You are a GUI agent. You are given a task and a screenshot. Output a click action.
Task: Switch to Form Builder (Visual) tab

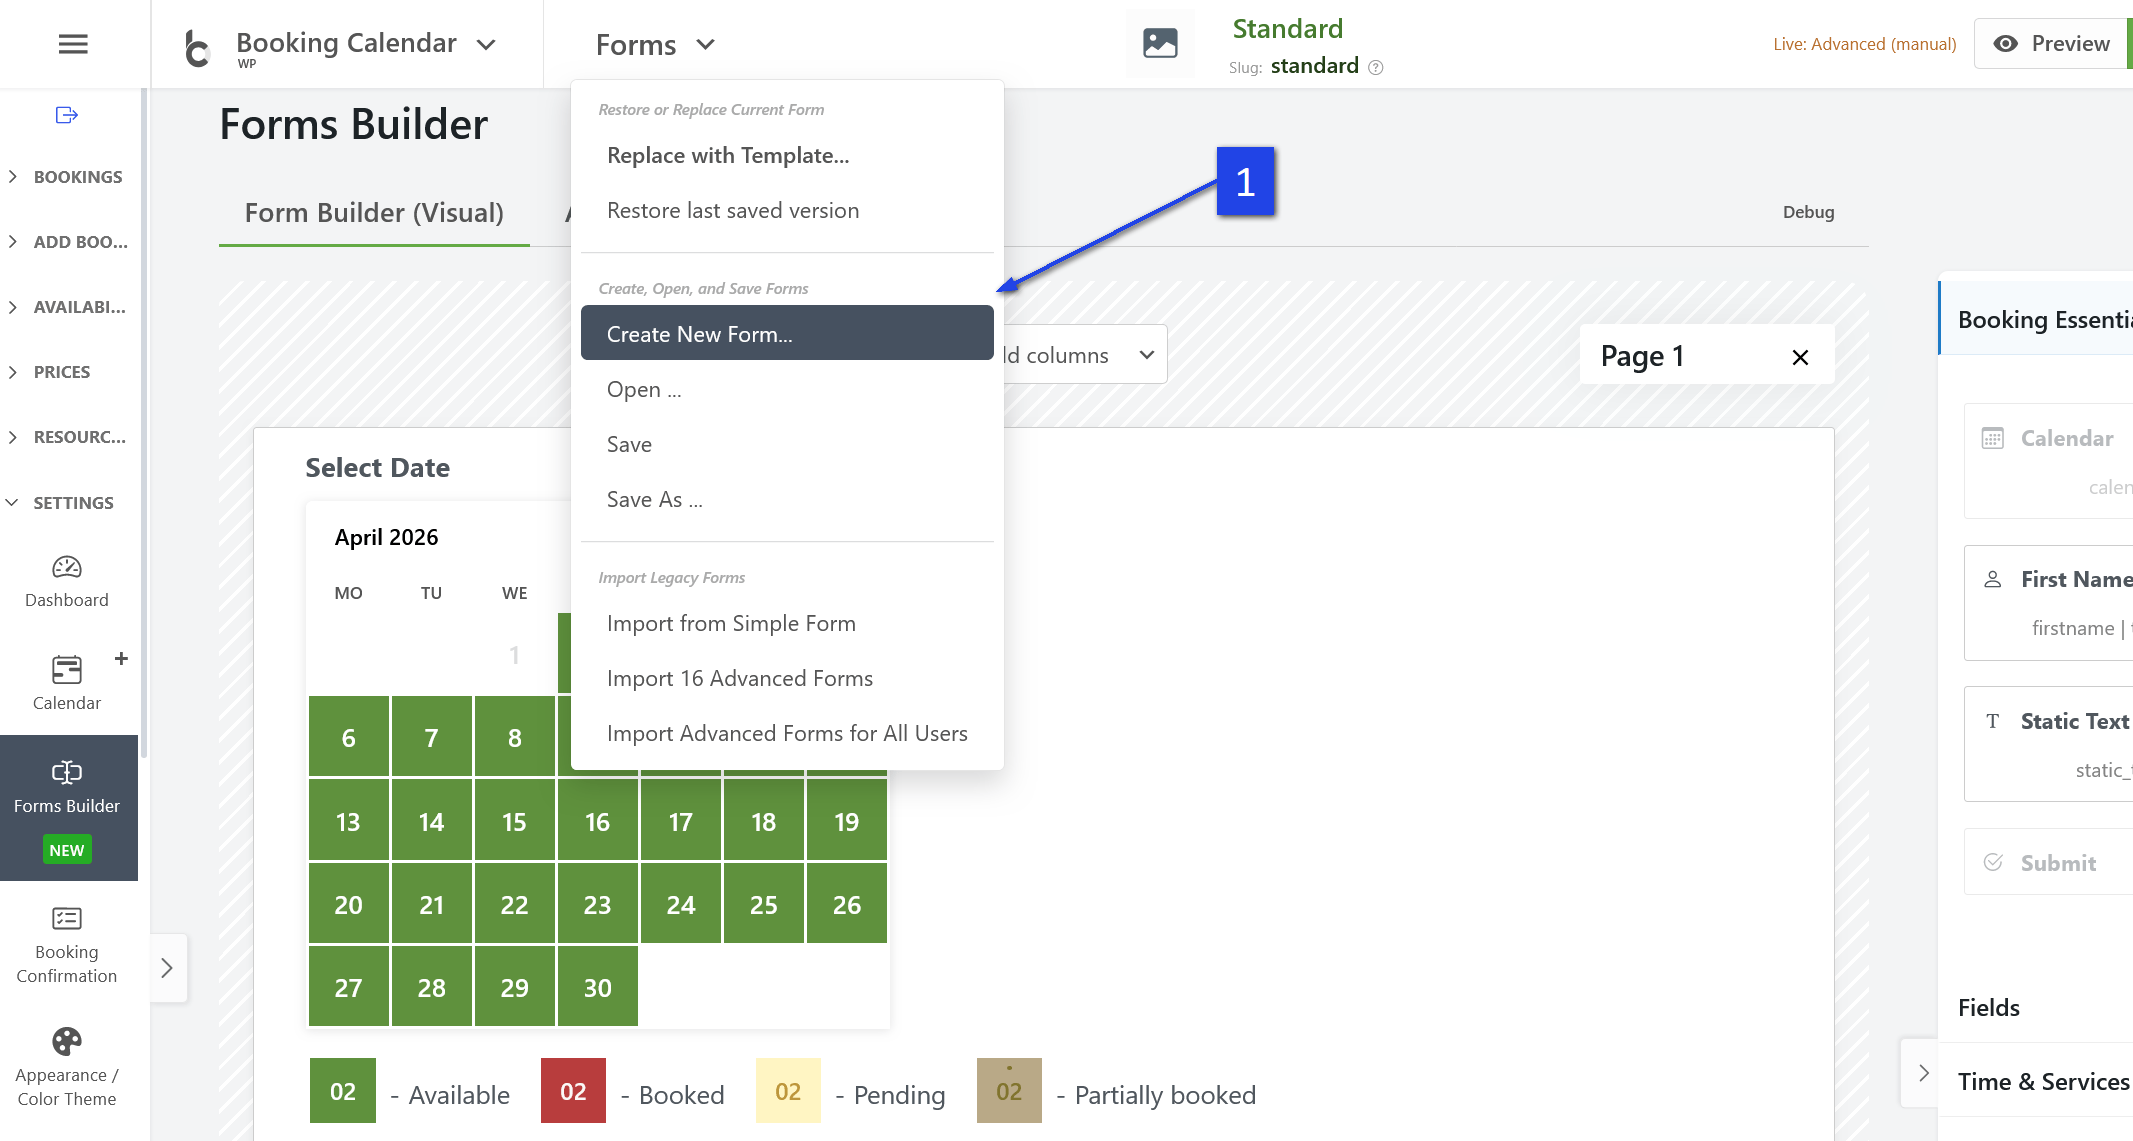point(374,213)
